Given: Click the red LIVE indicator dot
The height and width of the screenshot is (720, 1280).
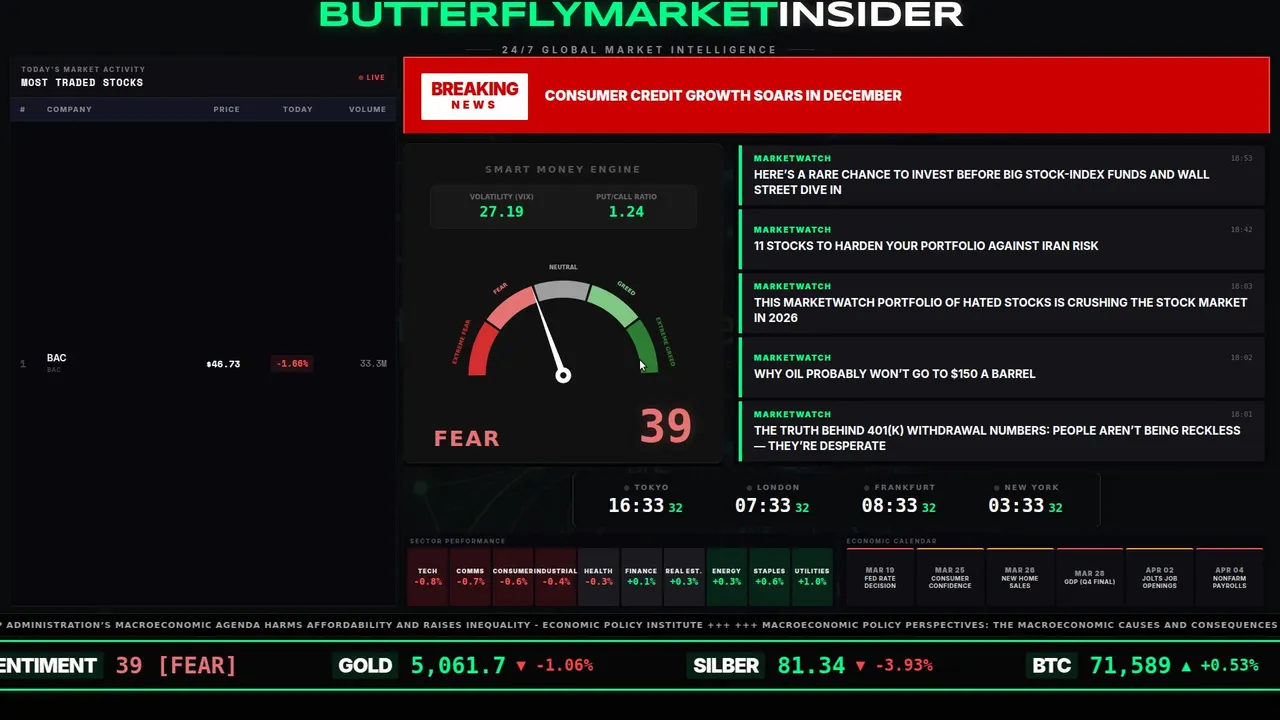Looking at the screenshot, I should point(361,78).
